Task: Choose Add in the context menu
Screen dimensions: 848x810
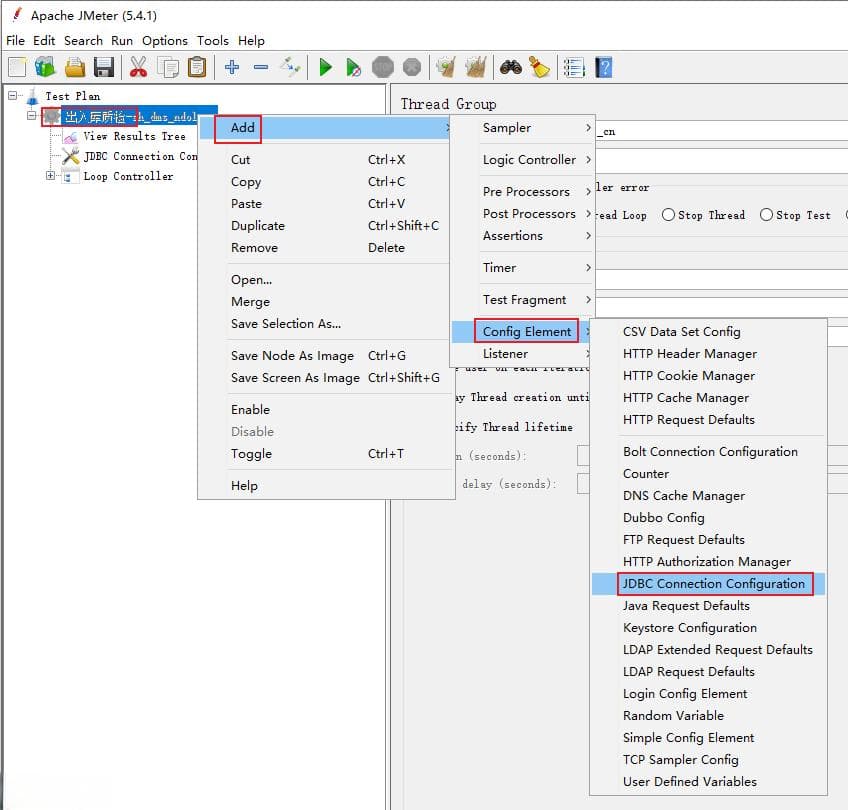Action: (x=324, y=128)
